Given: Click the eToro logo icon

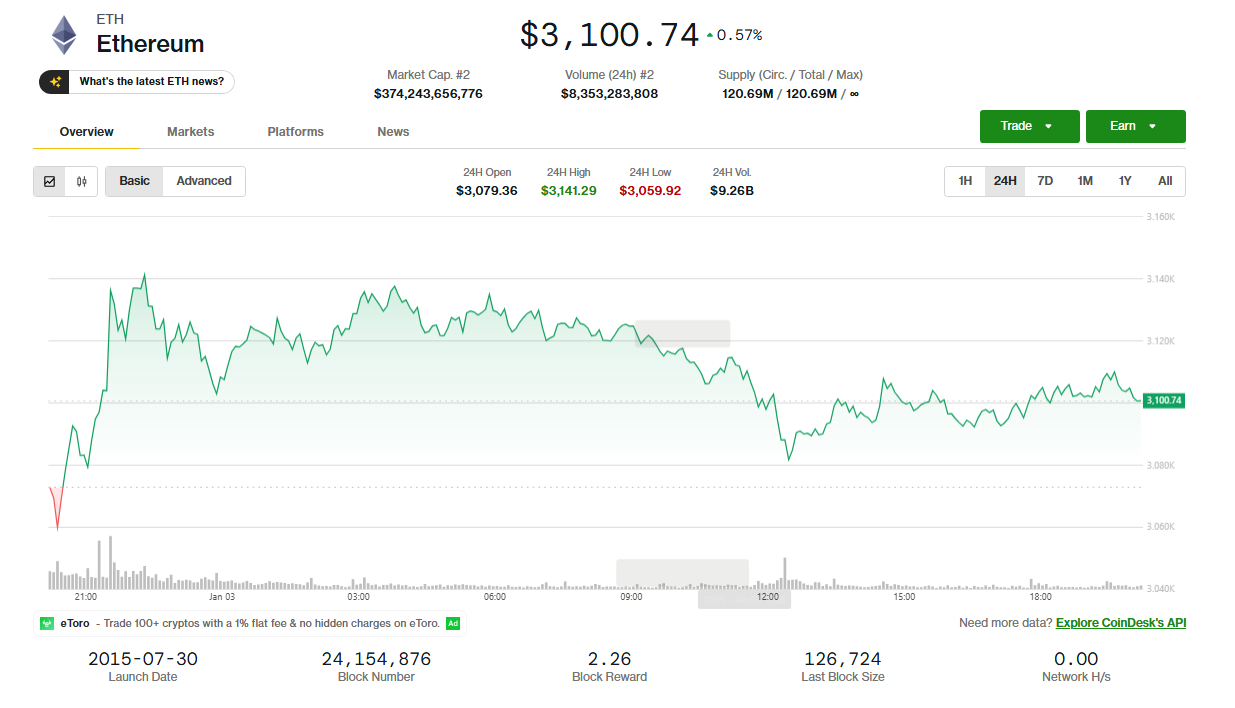Looking at the screenshot, I should [x=47, y=623].
